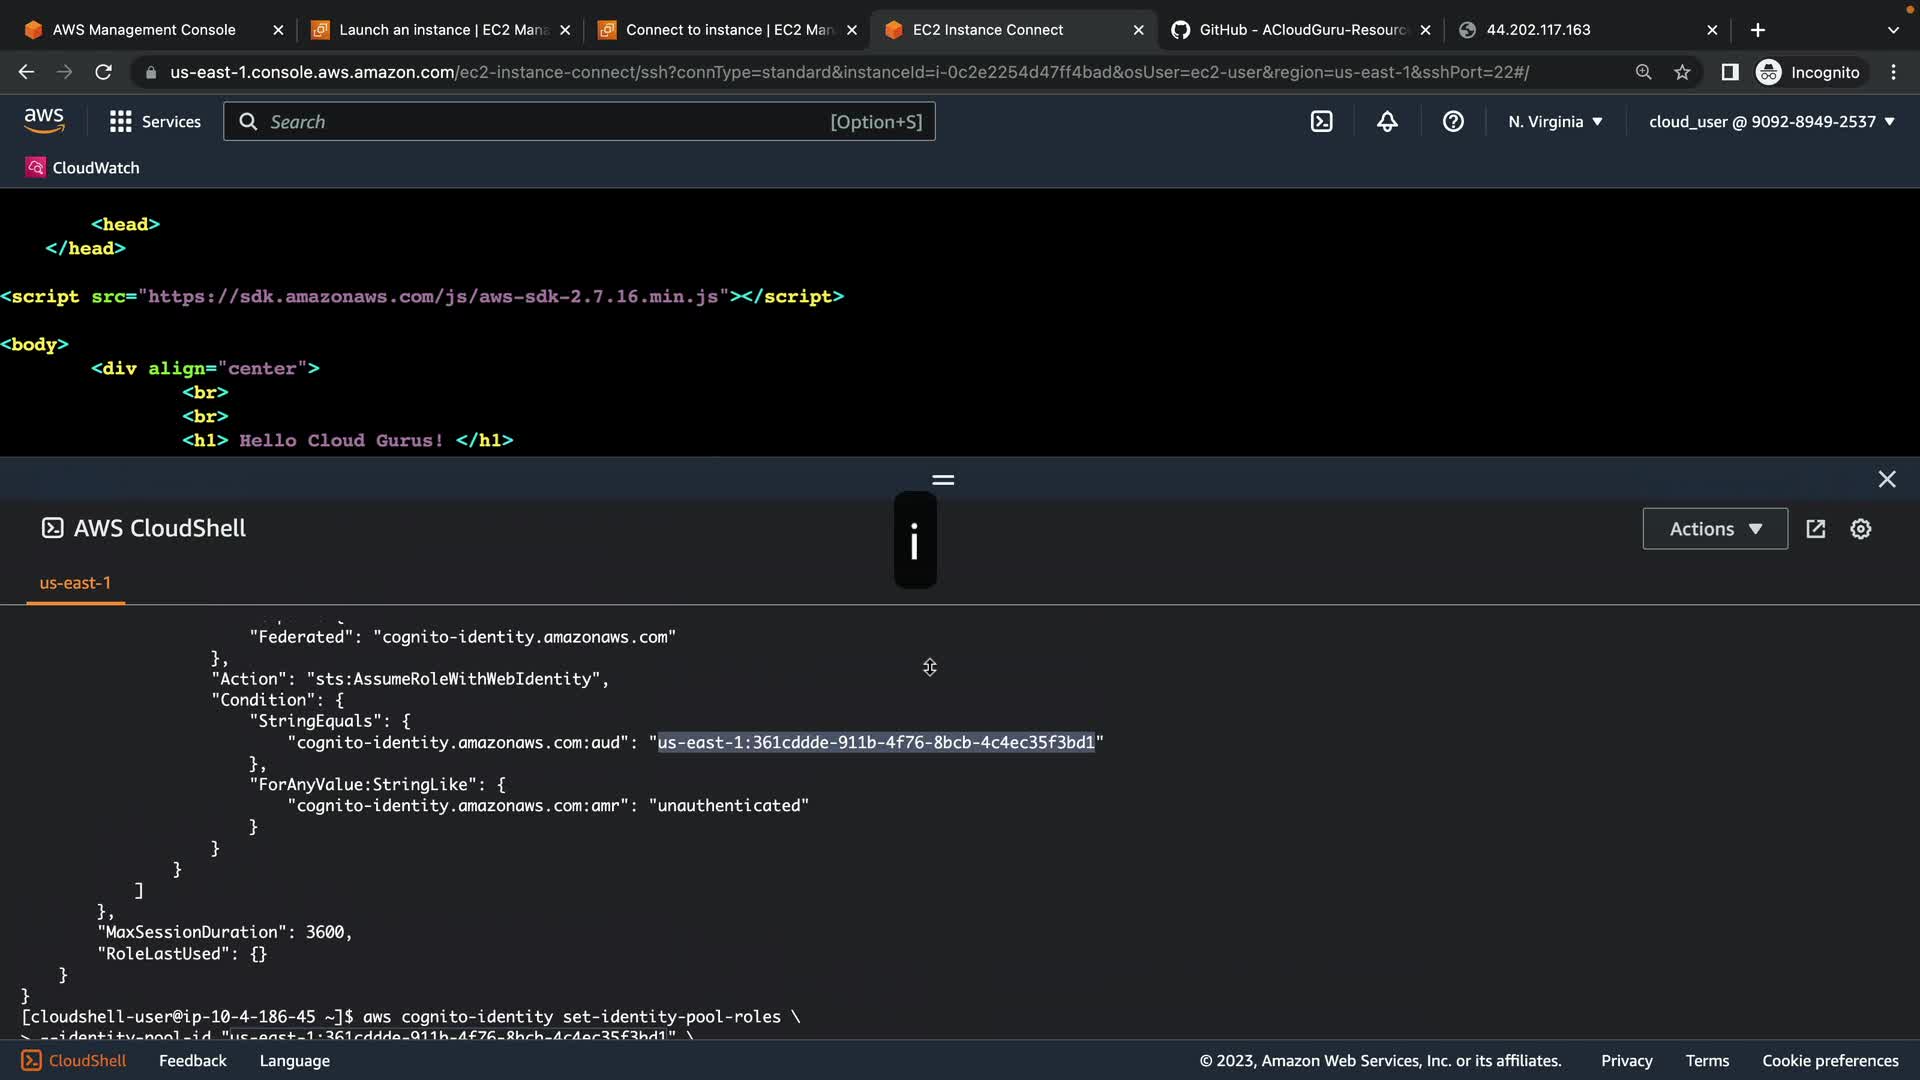Open the Services grid menu
This screenshot has height=1080, width=1920.
(x=155, y=122)
